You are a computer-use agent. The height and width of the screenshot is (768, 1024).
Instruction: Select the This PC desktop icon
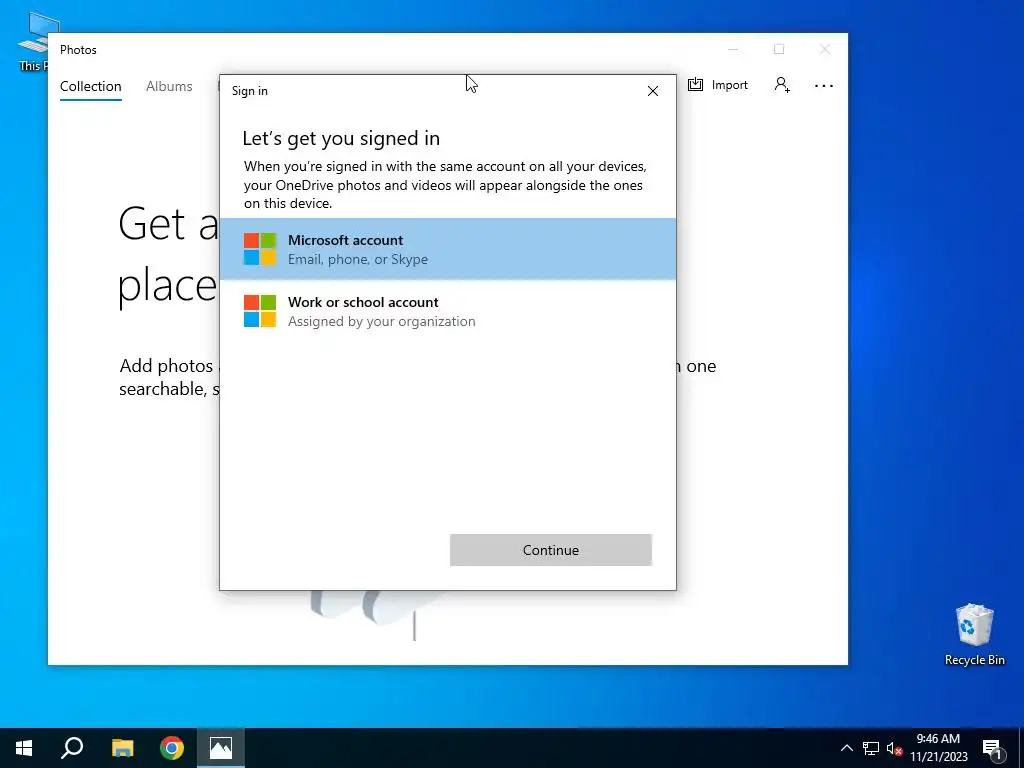pyautogui.click(x=34, y=41)
